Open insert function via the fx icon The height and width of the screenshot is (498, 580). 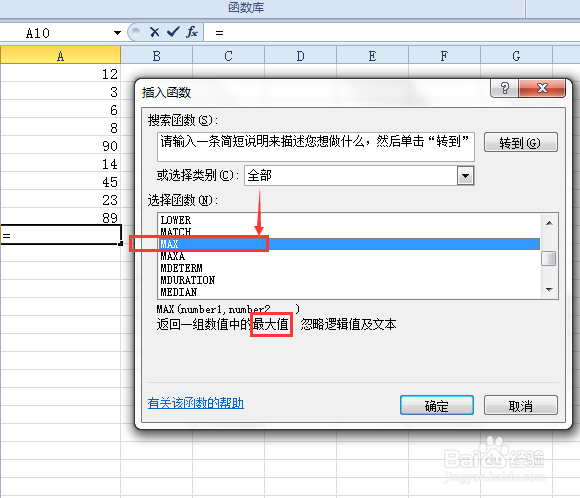[192, 32]
